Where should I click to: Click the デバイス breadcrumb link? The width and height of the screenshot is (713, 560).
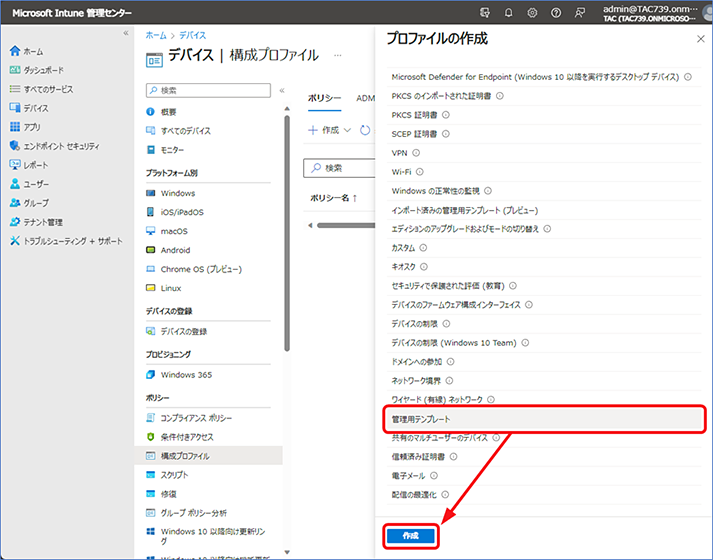(192, 35)
